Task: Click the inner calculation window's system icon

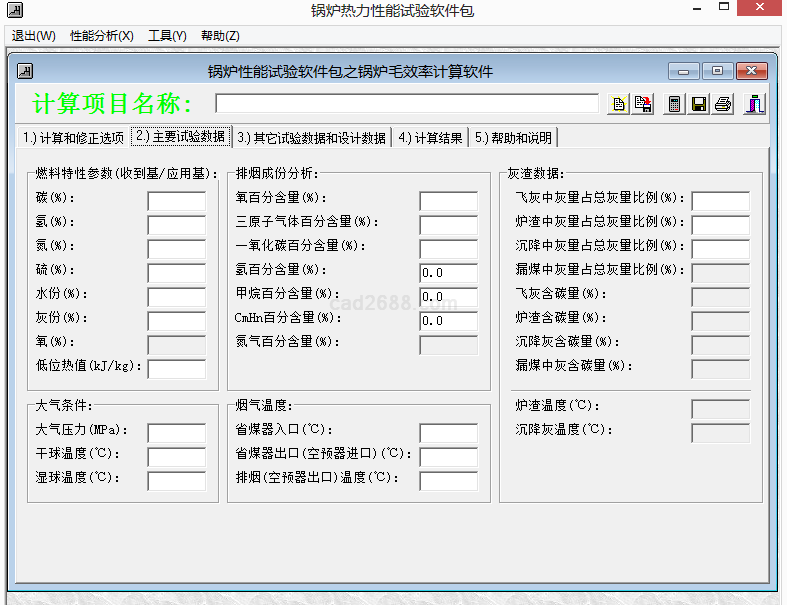Action: tap(26, 71)
